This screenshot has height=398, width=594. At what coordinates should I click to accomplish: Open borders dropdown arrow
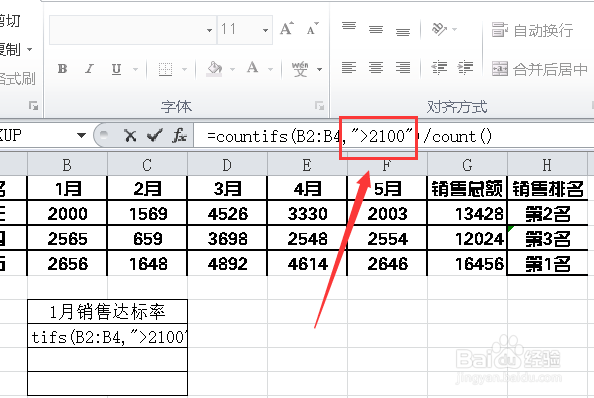pyautogui.click(x=184, y=69)
